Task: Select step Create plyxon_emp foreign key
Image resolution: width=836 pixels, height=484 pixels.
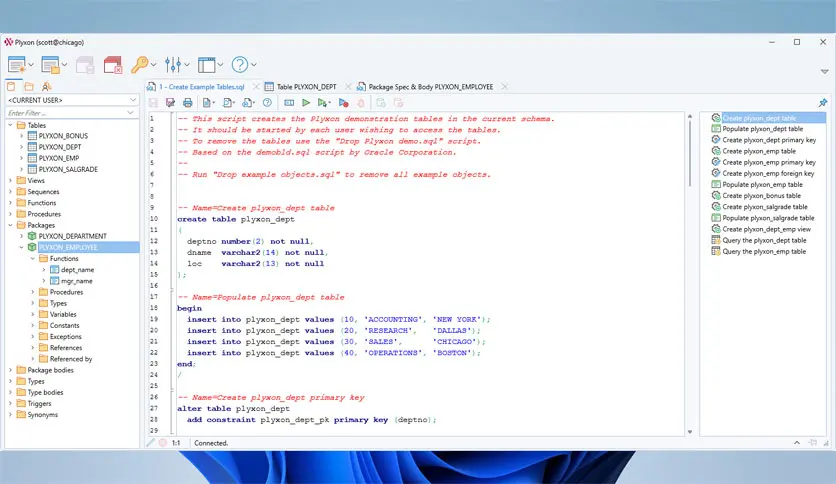Action: [768, 173]
